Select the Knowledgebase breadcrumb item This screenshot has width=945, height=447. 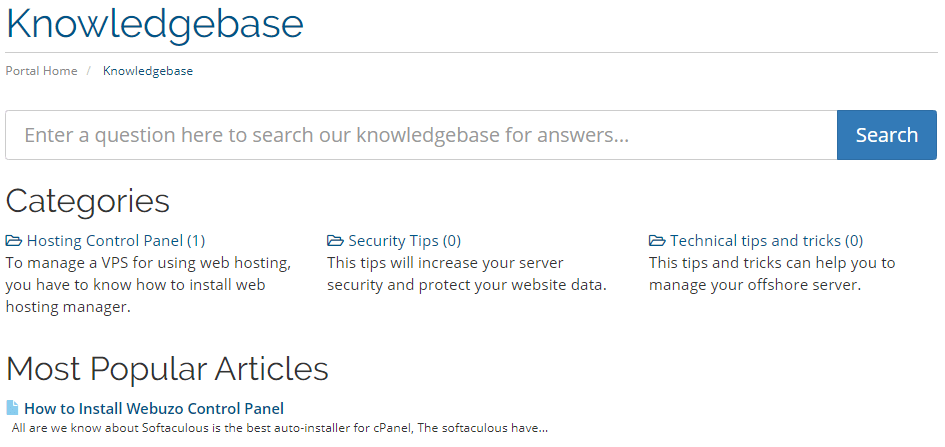click(x=148, y=71)
